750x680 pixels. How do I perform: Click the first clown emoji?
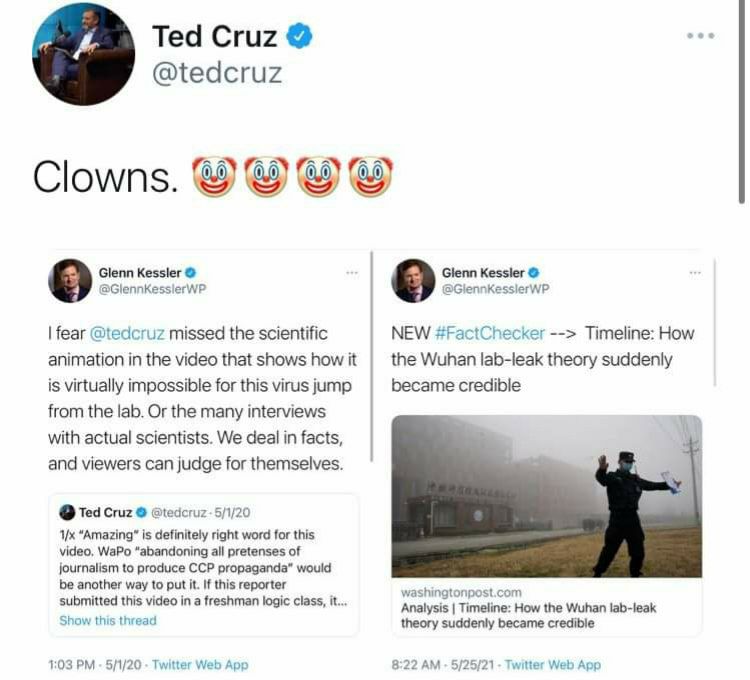coord(212,178)
